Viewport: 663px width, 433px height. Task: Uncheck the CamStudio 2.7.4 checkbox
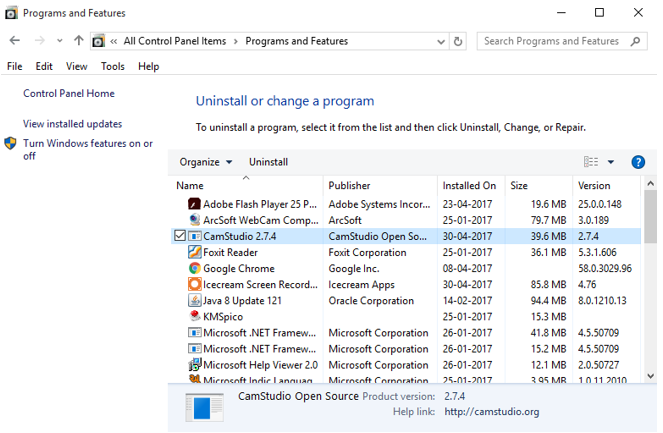[x=180, y=236]
